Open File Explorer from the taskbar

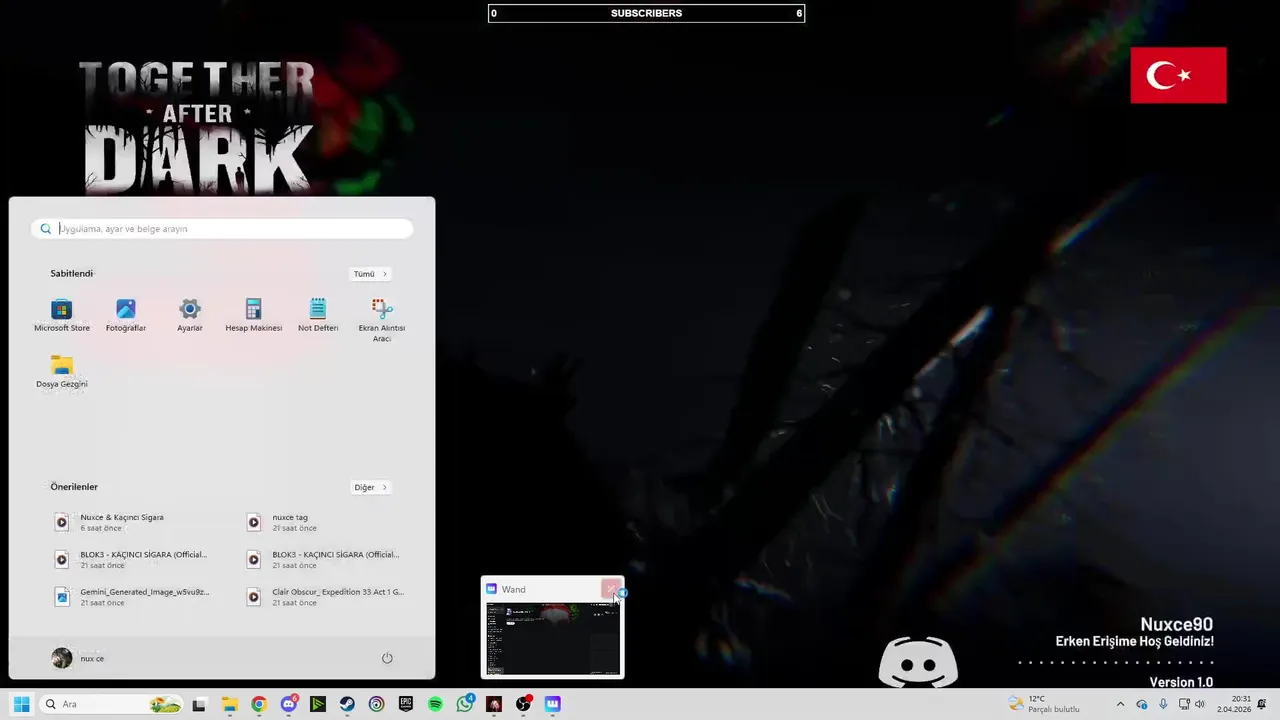(229, 704)
